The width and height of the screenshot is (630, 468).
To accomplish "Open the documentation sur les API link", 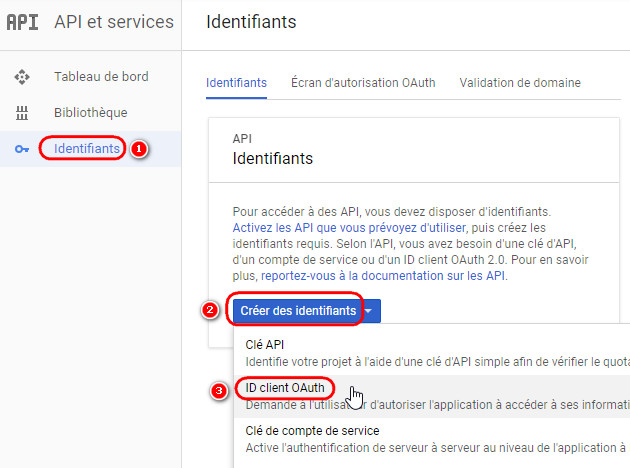I will 384,274.
